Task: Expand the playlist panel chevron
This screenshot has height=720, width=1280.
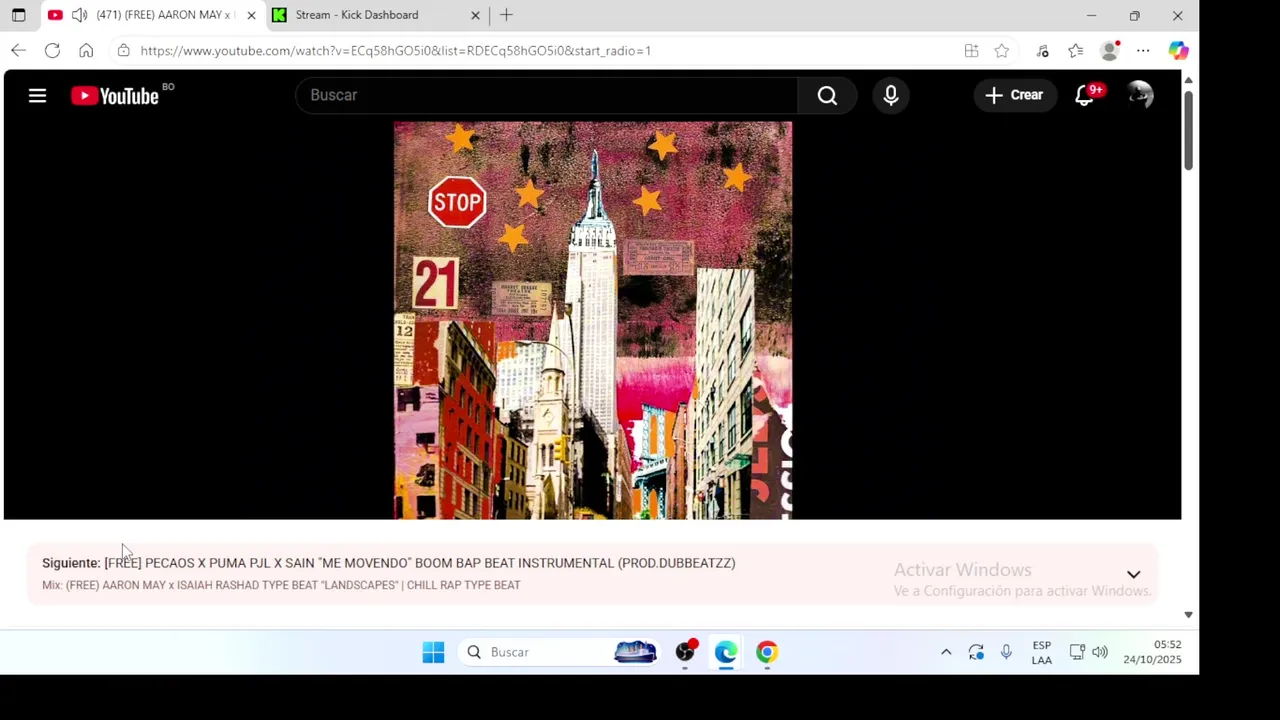Action: (x=1133, y=574)
